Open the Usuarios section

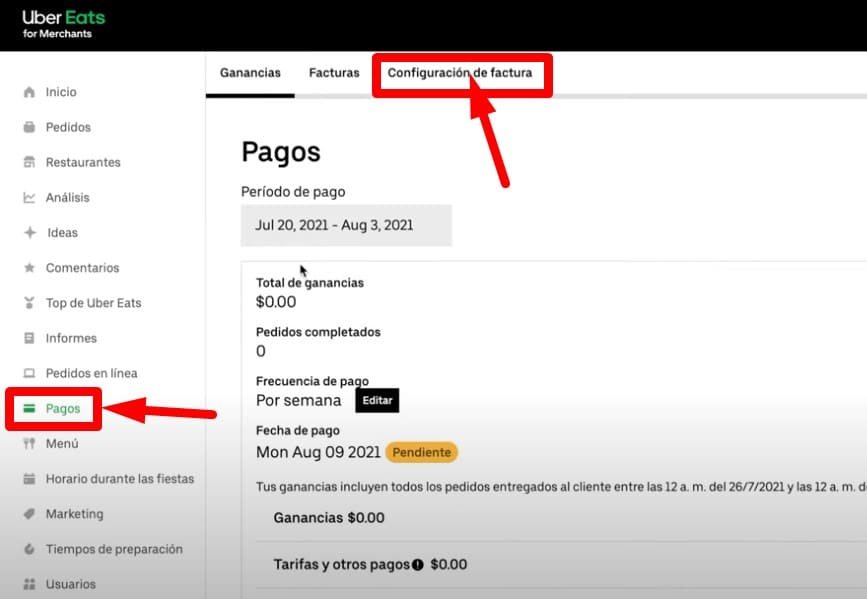tap(71, 584)
